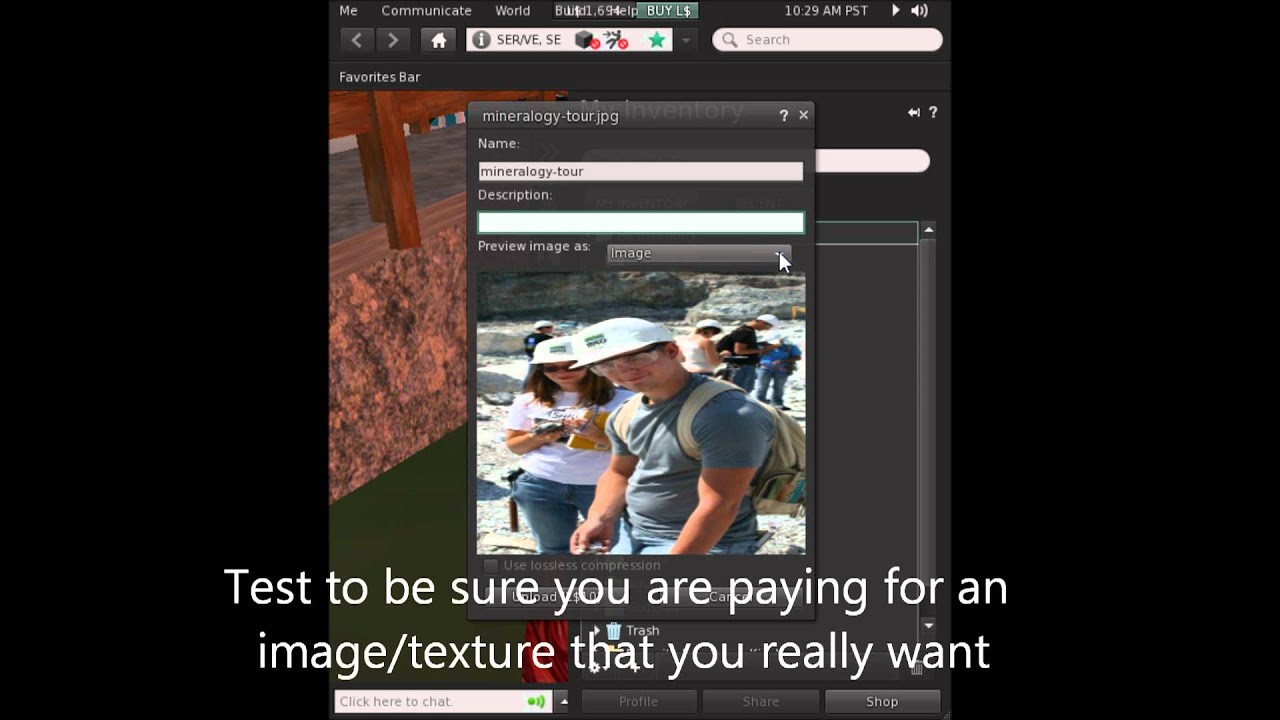Expand the nearby chat history arrow
This screenshot has width=1280, height=720.
point(563,701)
